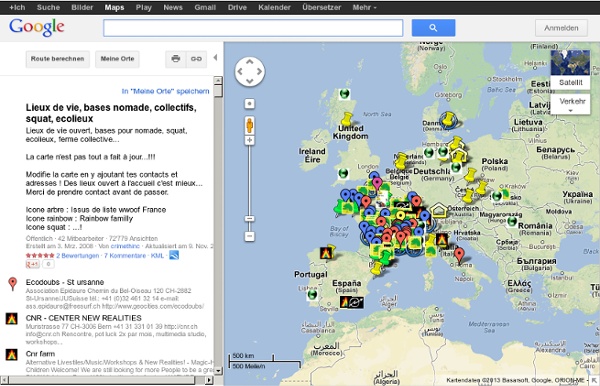This screenshot has height=386, width=600.
Task: Download the KML link
Action: 157,256
